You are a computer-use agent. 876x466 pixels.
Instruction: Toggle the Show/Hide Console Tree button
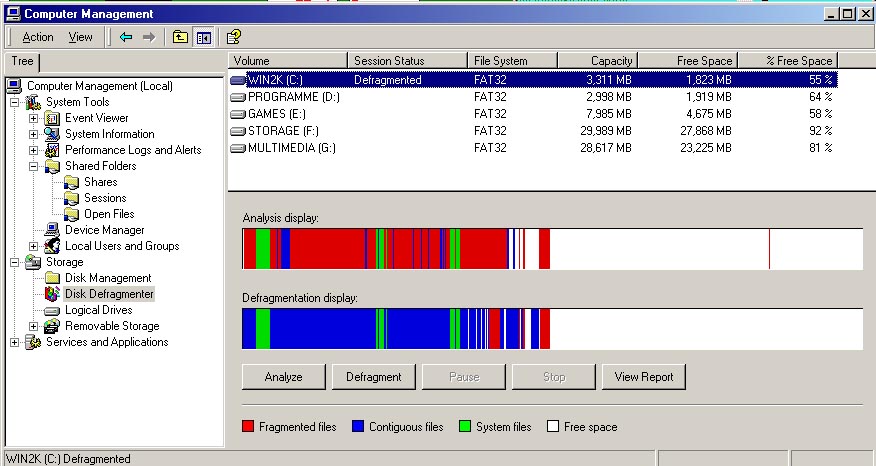(x=204, y=37)
